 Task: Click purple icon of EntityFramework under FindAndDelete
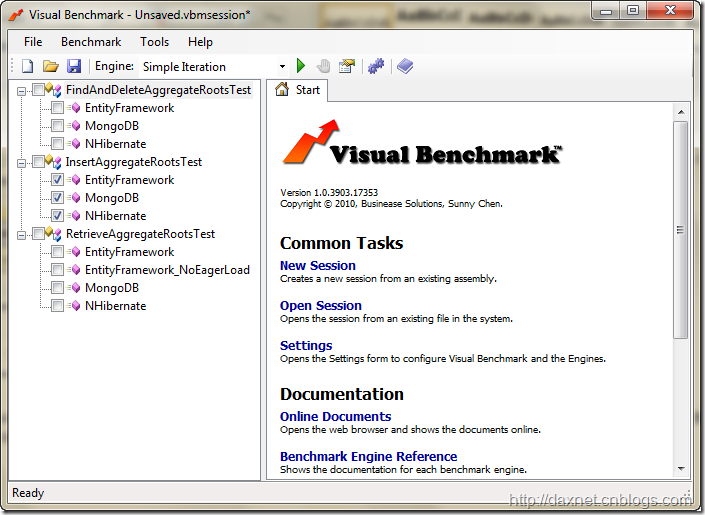pos(74,108)
